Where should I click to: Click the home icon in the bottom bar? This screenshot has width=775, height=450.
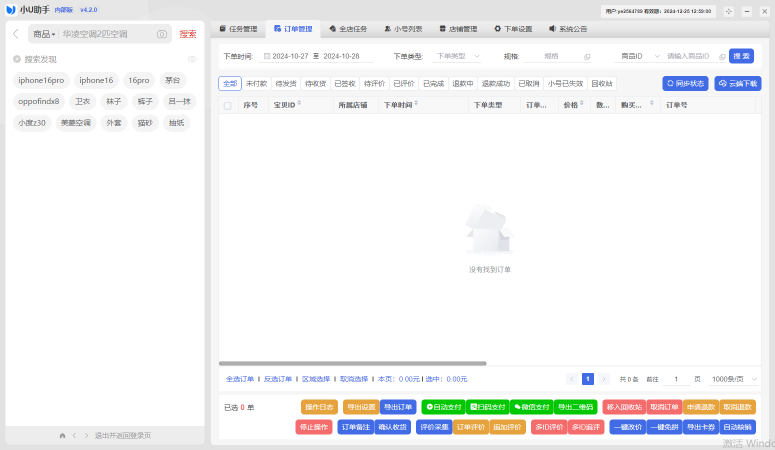(x=62, y=436)
